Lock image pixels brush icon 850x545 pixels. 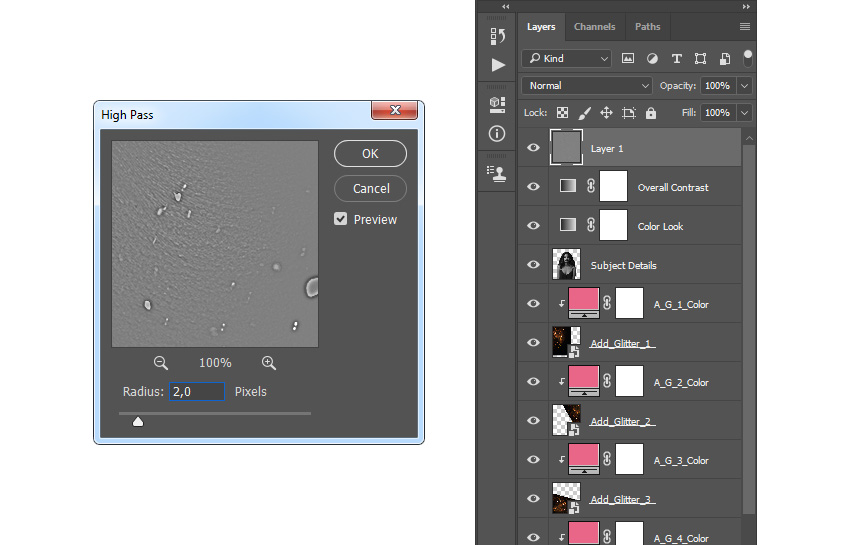click(x=584, y=113)
